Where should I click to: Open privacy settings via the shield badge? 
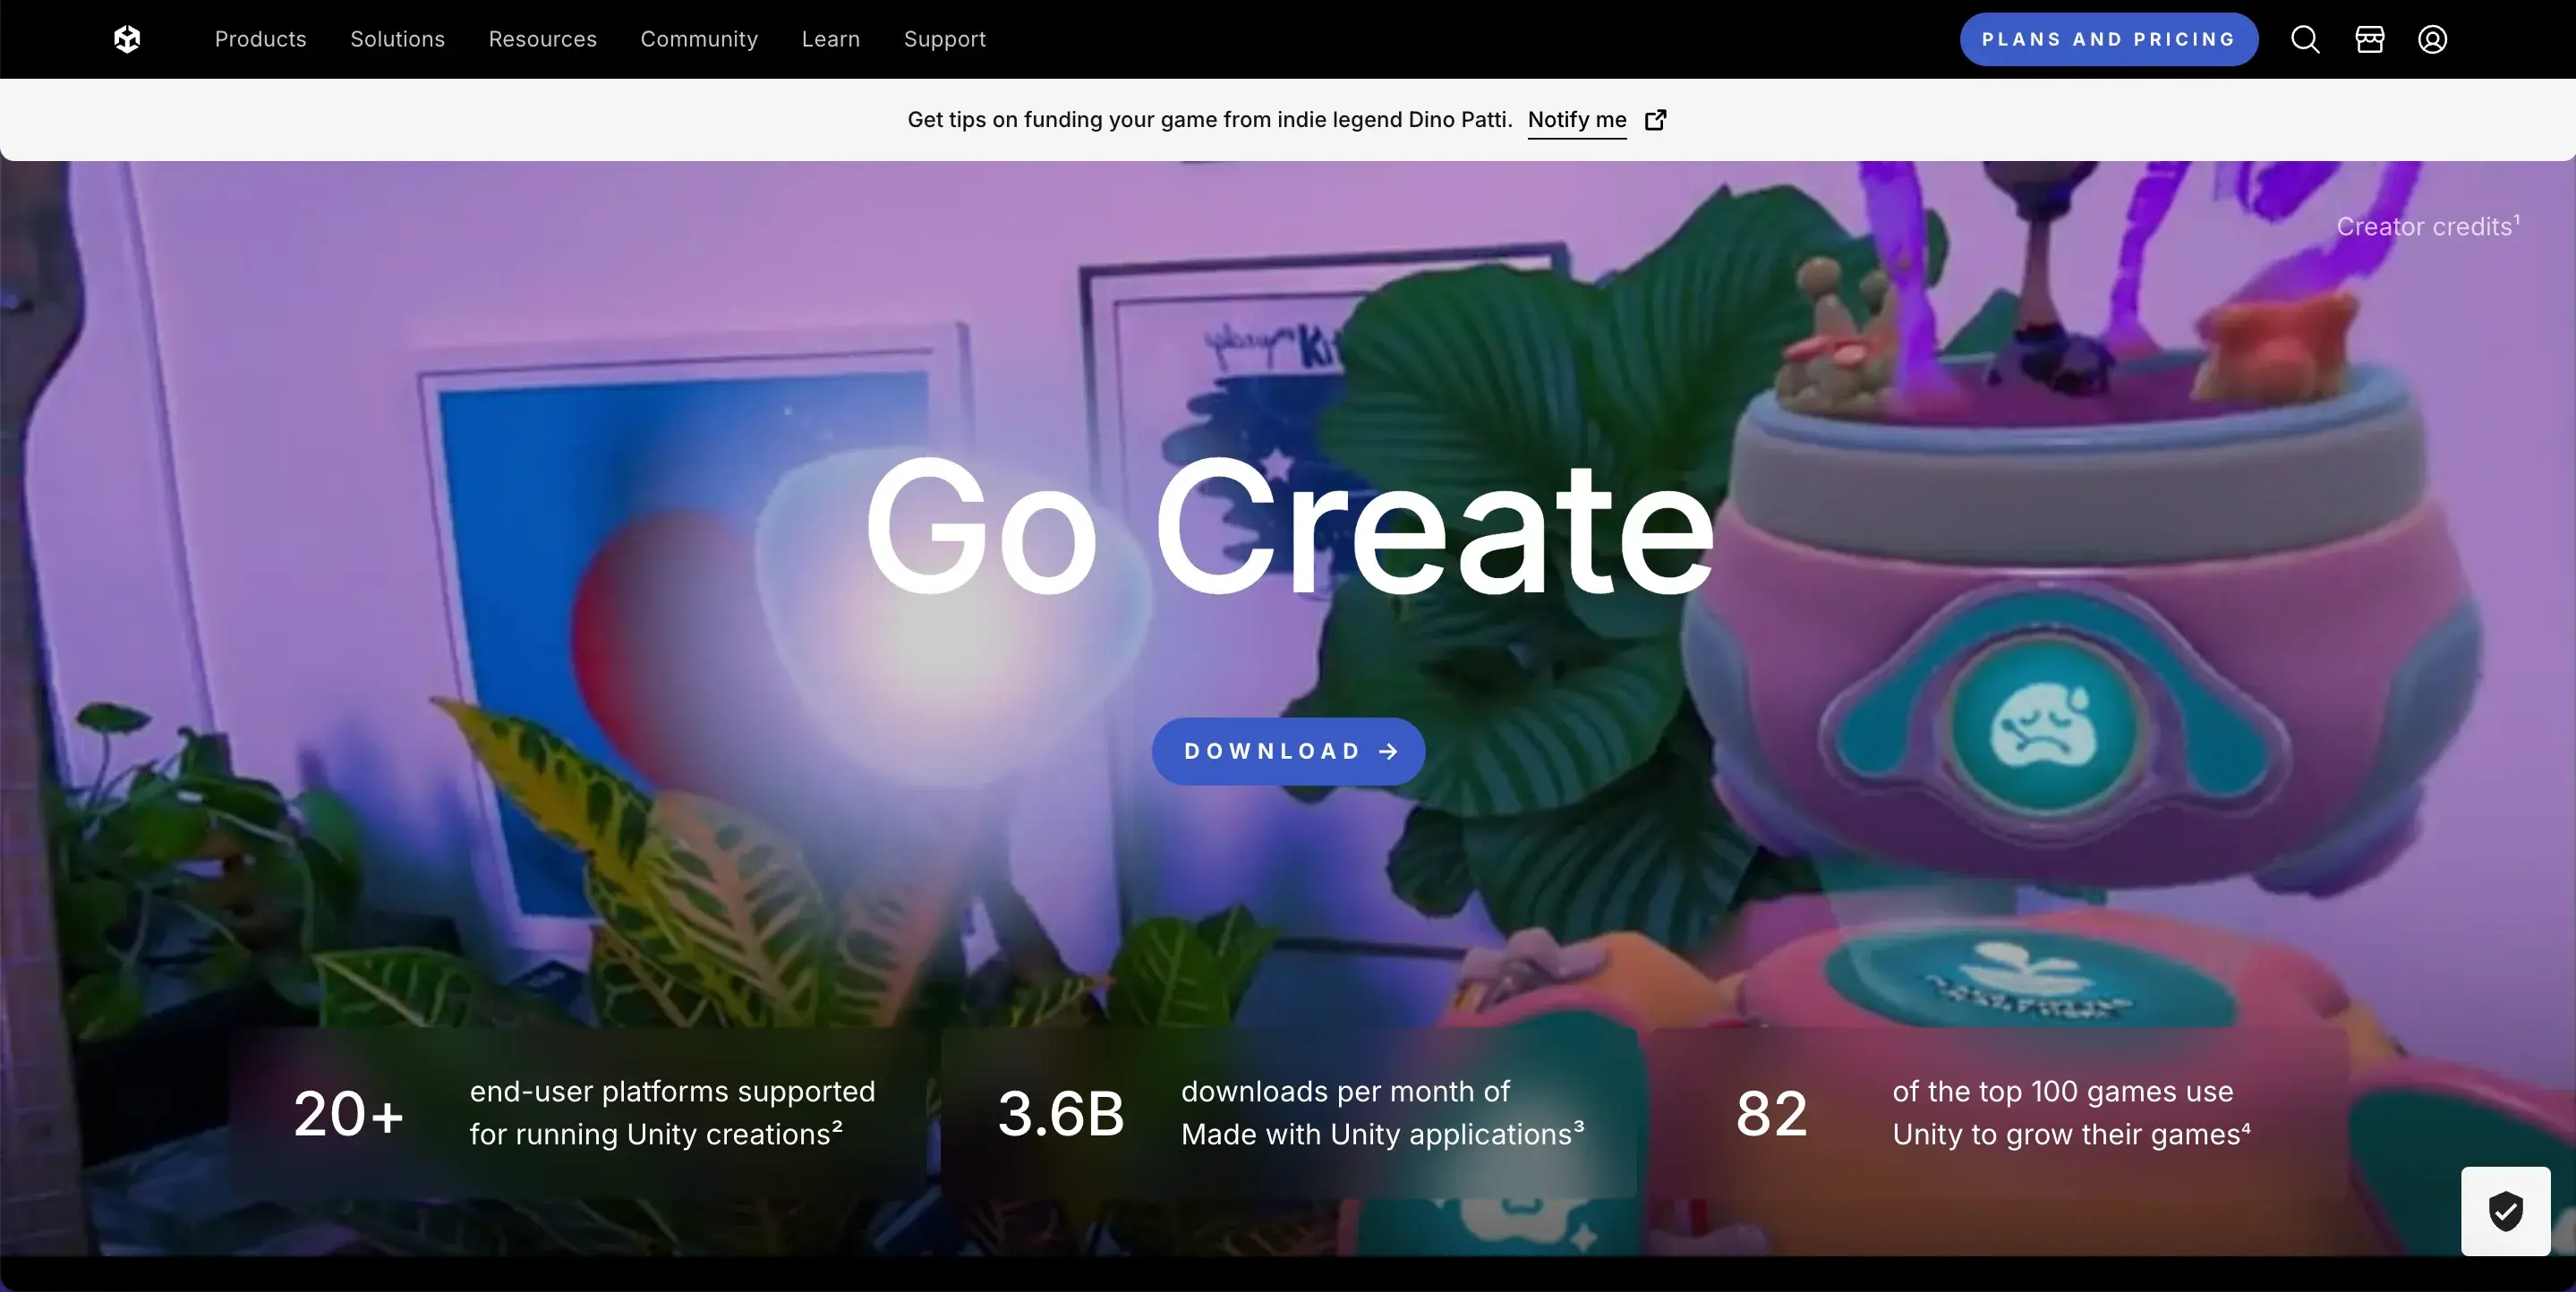[x=2504, y=1211]
